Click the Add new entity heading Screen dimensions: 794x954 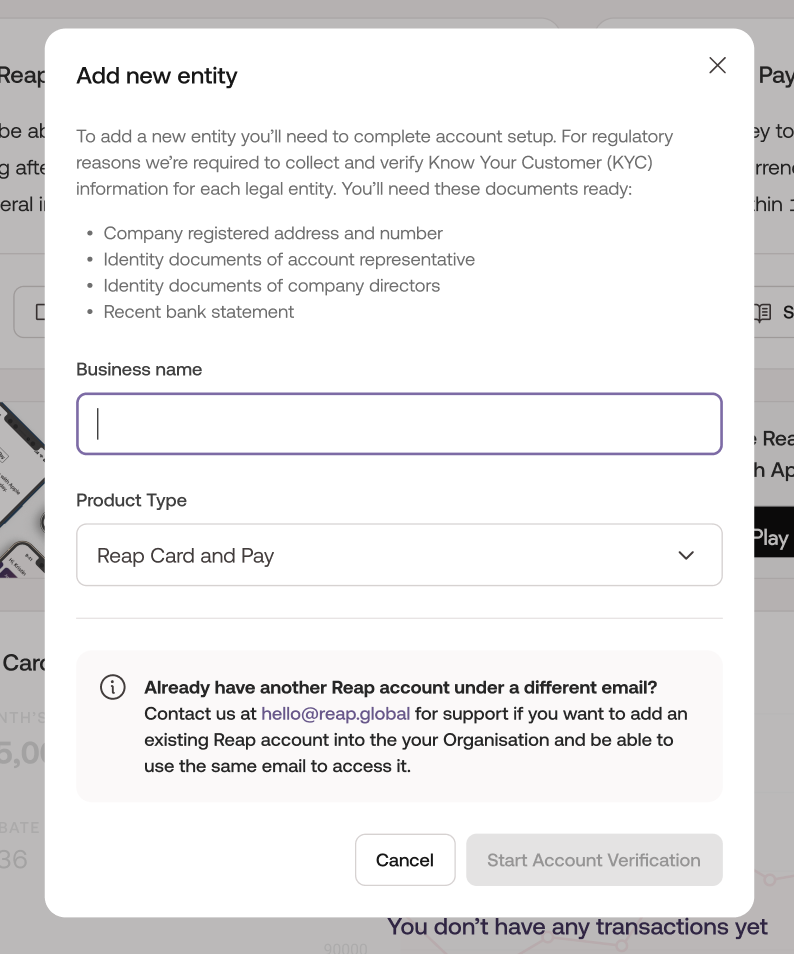click(x=157, y=76)
